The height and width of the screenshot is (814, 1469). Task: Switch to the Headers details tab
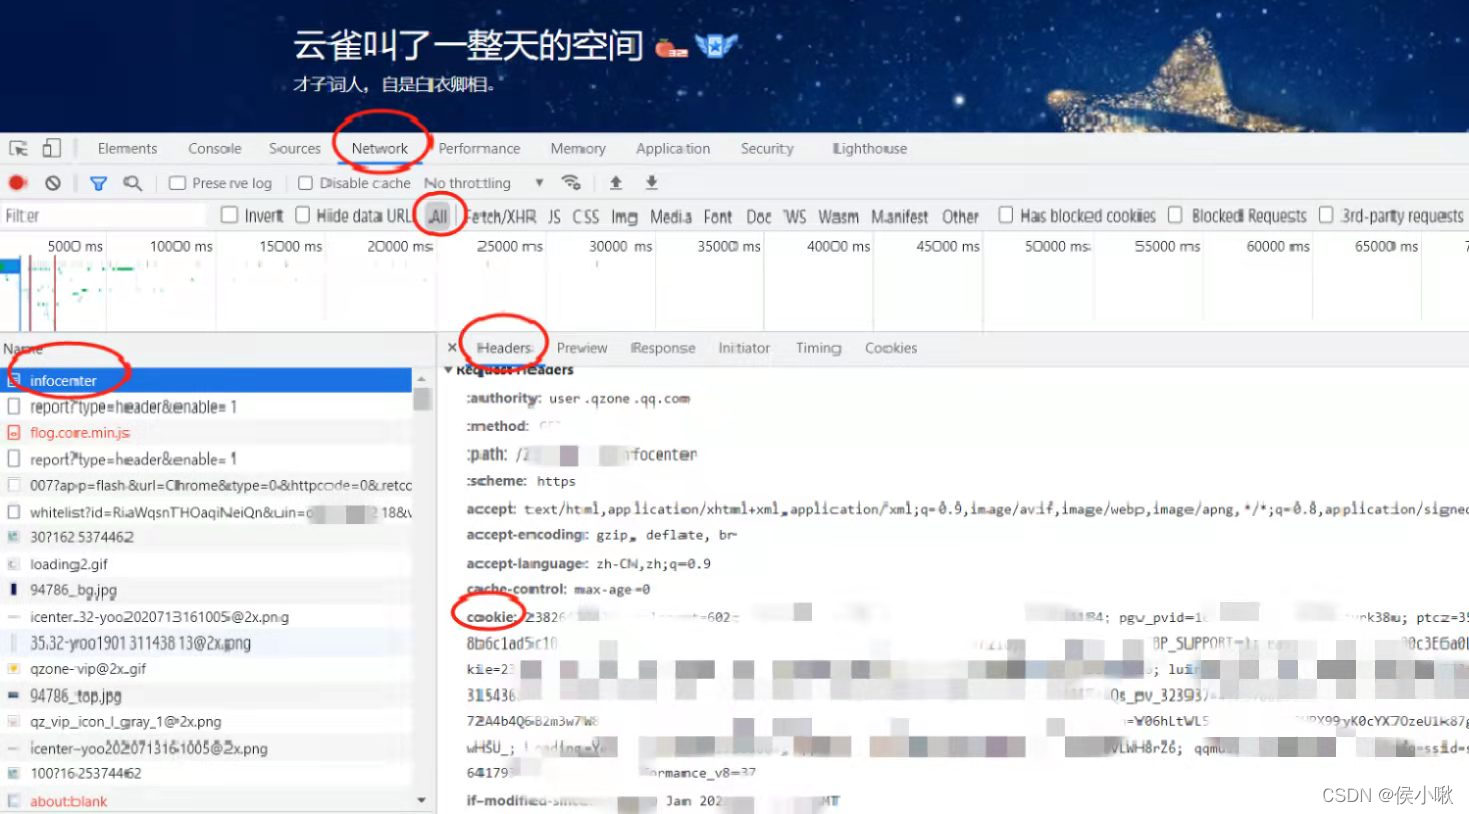505,348
